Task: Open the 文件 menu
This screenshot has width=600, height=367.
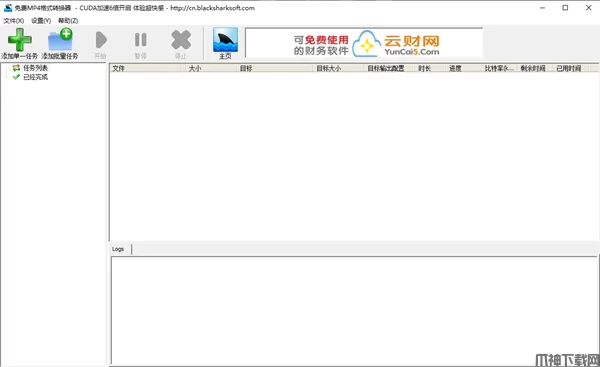Action: [x=14, y=21]
